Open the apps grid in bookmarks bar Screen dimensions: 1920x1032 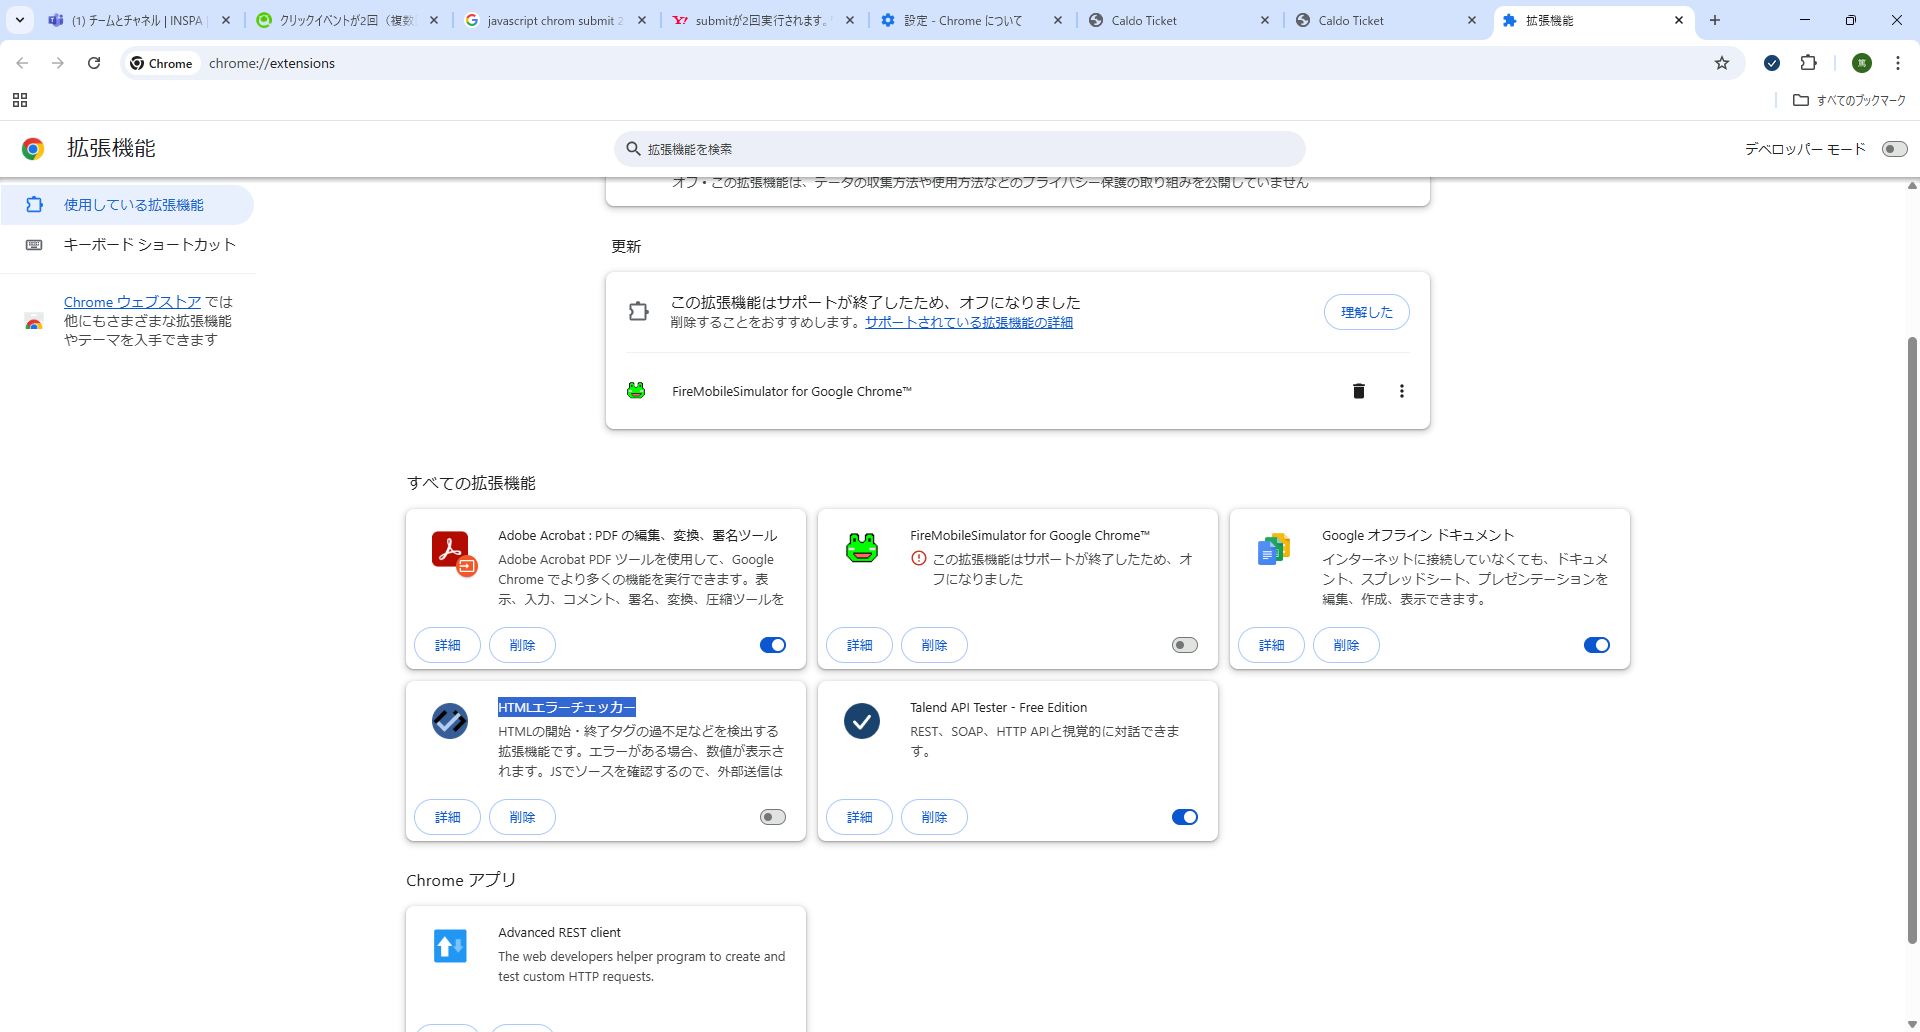click(20, 100)
